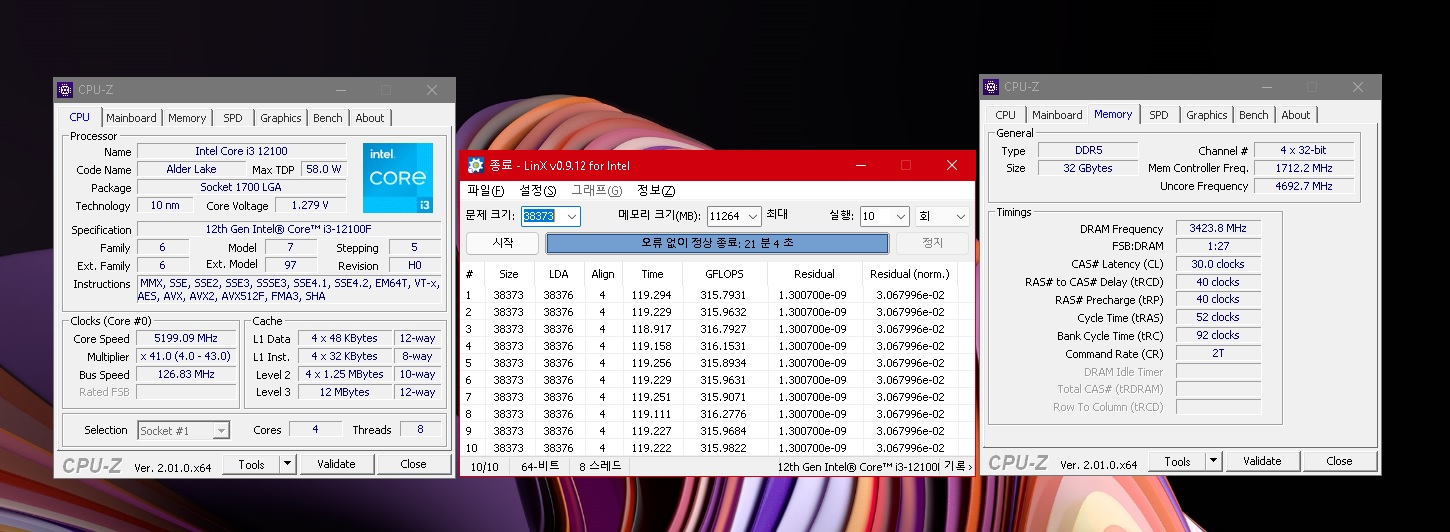Open Mainboard tab in right CPU-Z window

coord(1058,115)
